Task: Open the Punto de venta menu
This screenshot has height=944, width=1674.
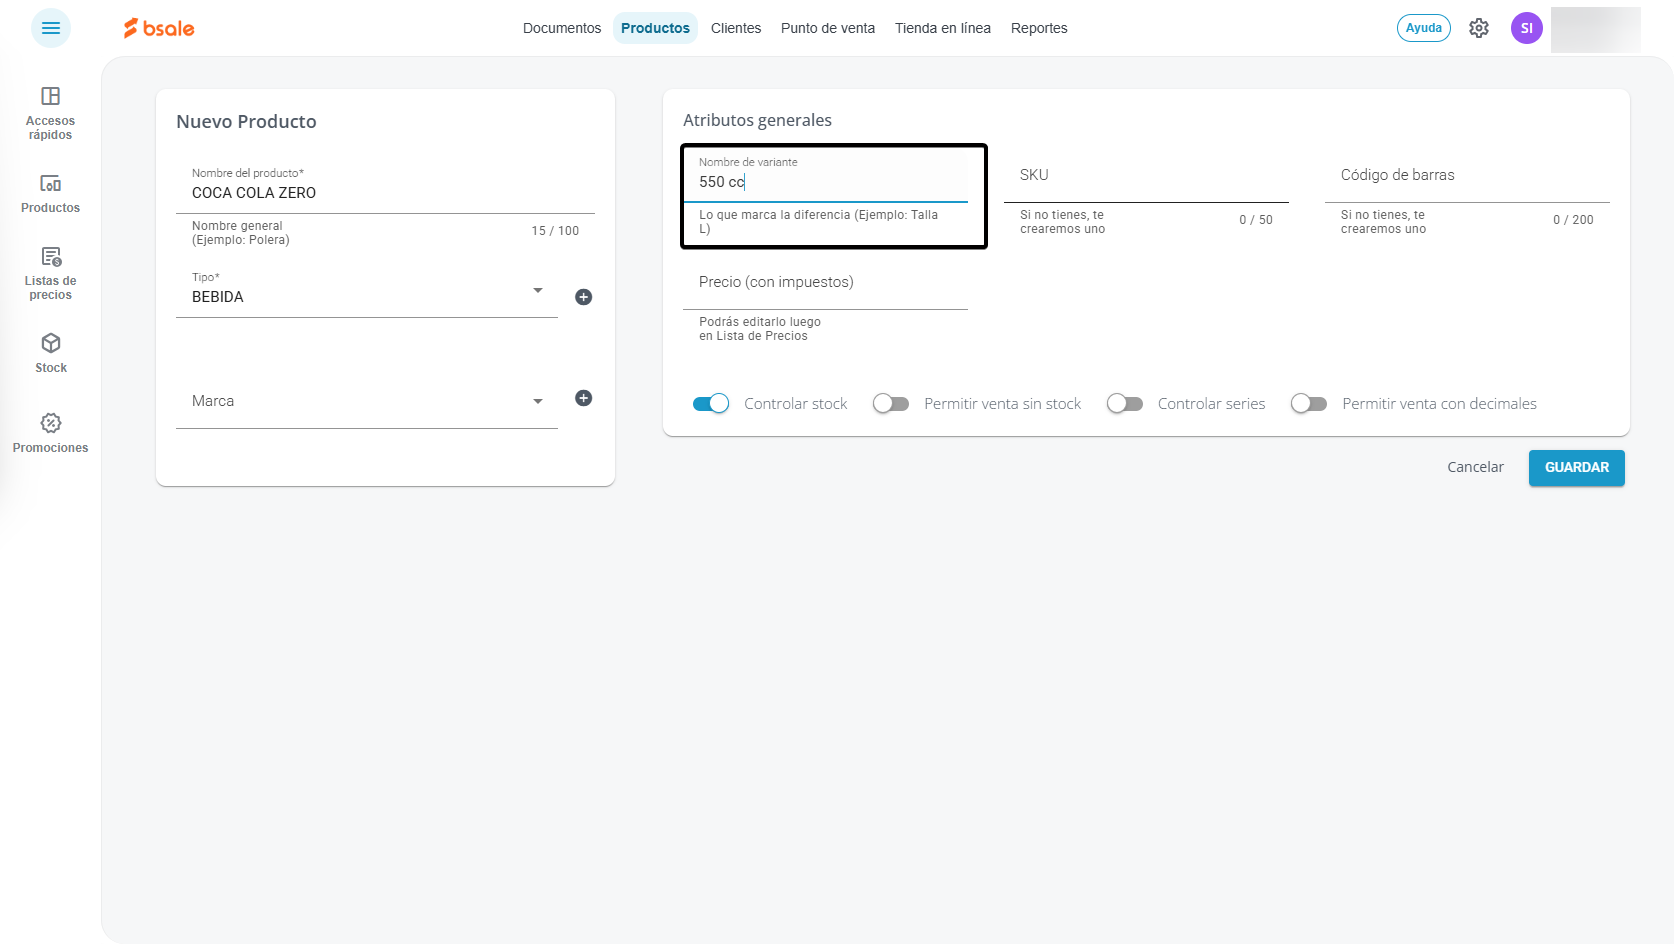Action: [x=828, y=28]
